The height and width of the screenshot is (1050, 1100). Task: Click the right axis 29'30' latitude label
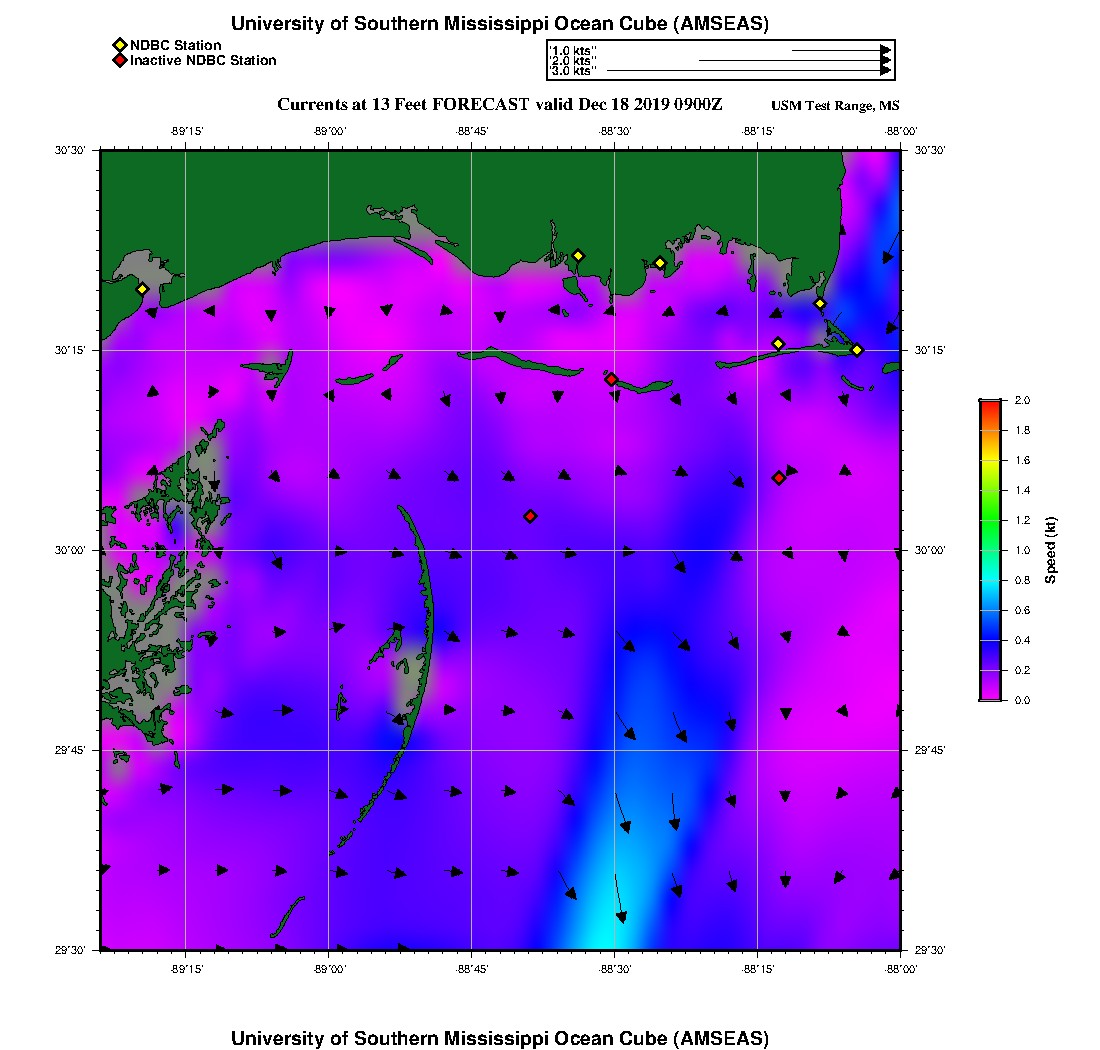[930, 950]
